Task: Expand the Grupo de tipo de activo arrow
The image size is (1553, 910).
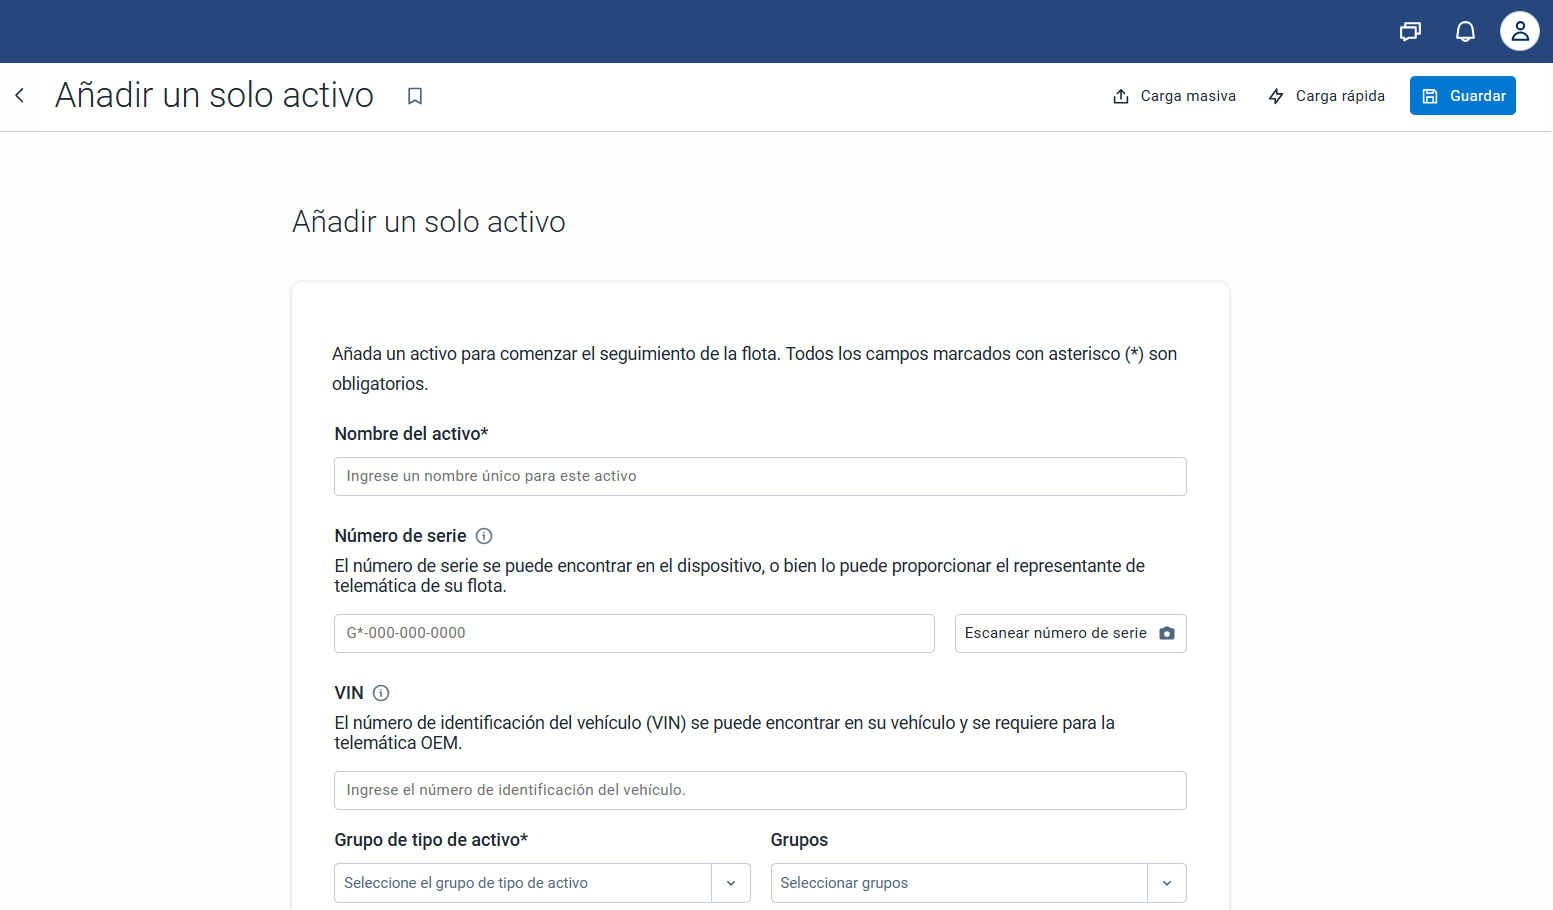Action: (731, 883)
